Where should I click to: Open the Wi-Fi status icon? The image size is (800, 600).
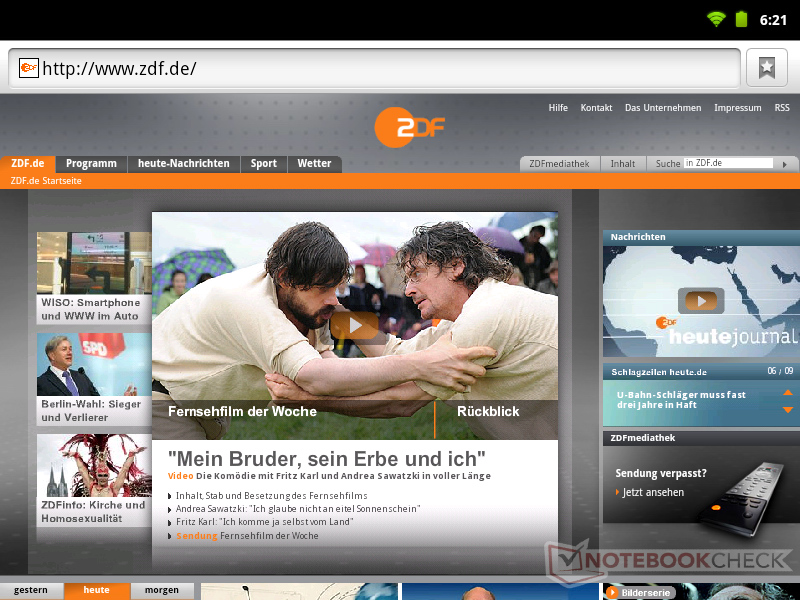tap(716, 19)
